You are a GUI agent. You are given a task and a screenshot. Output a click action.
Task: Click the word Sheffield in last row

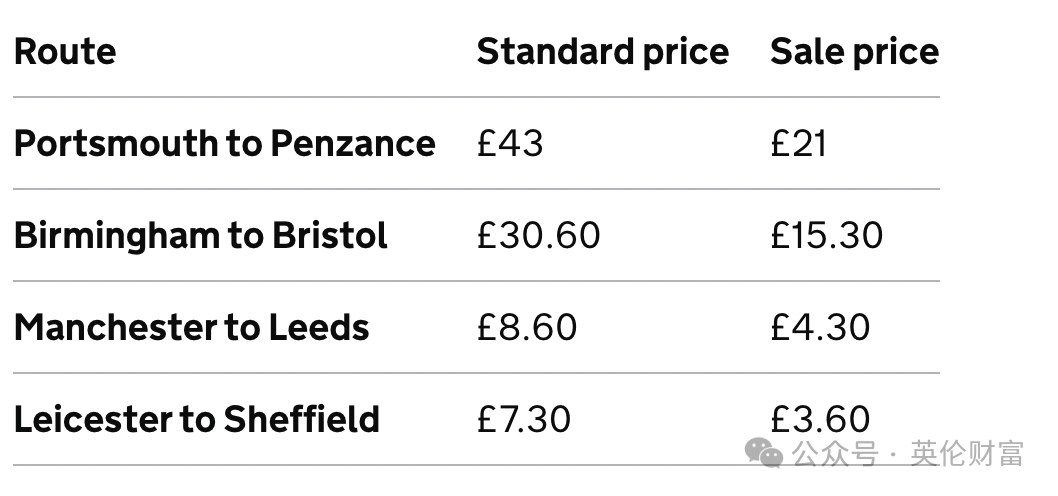tap(302, 419)
